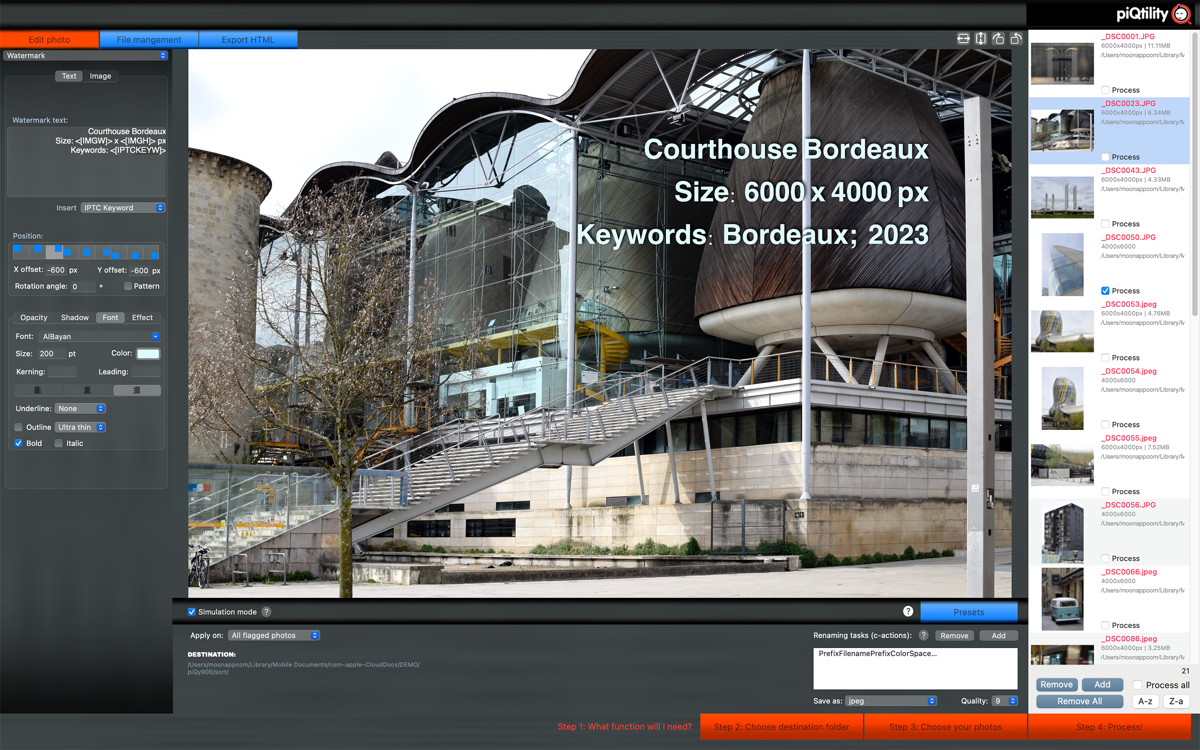Click Step 2: Choose destination folder
Viewport: 1200px width, 750px height.
781,727
